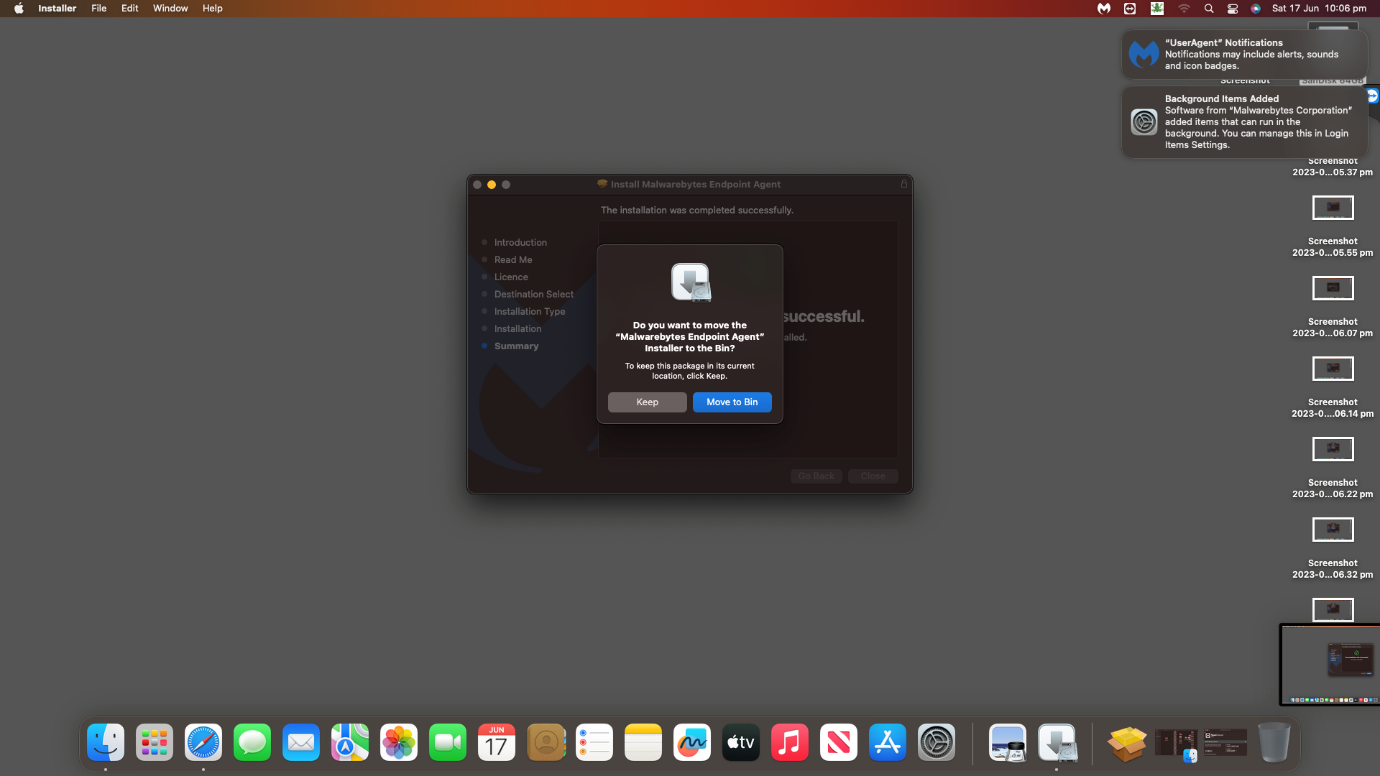Click the dimmed Go Back button
The height and width of the screenshot is (776, 1380).
point(816,476)
